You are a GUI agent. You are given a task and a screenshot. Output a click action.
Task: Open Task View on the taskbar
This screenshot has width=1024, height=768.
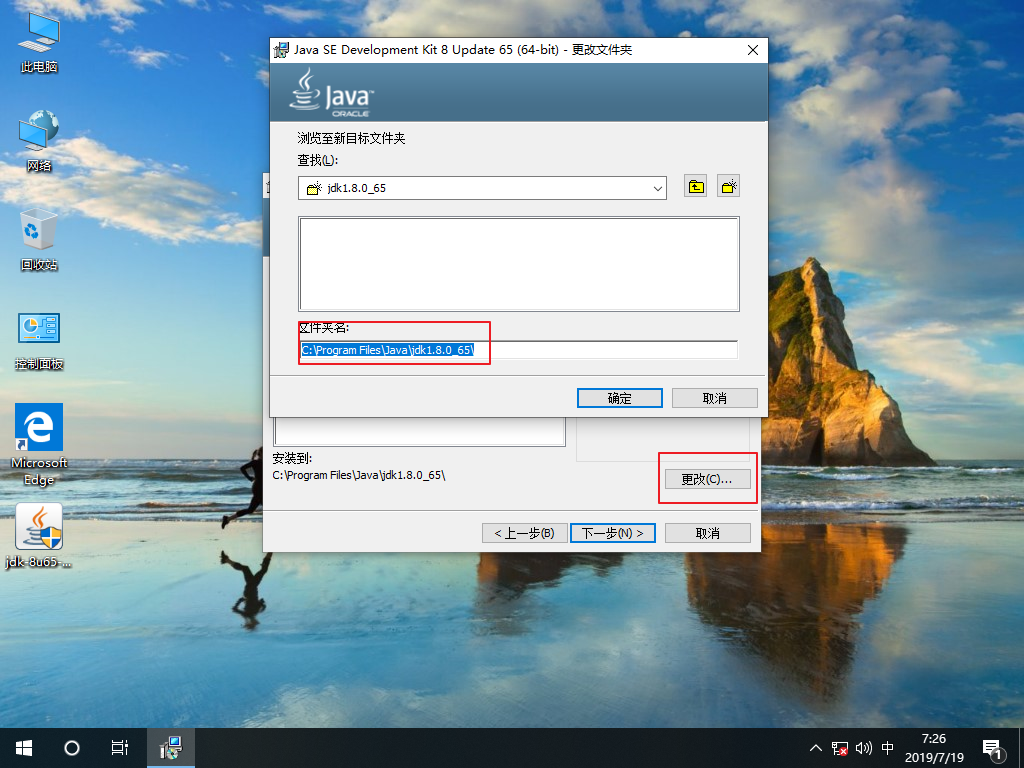[119, 747]
